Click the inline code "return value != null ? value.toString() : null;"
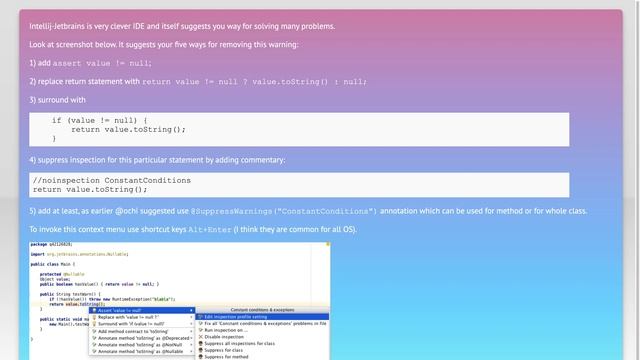 pyautogui.click(x=254, y=82)
